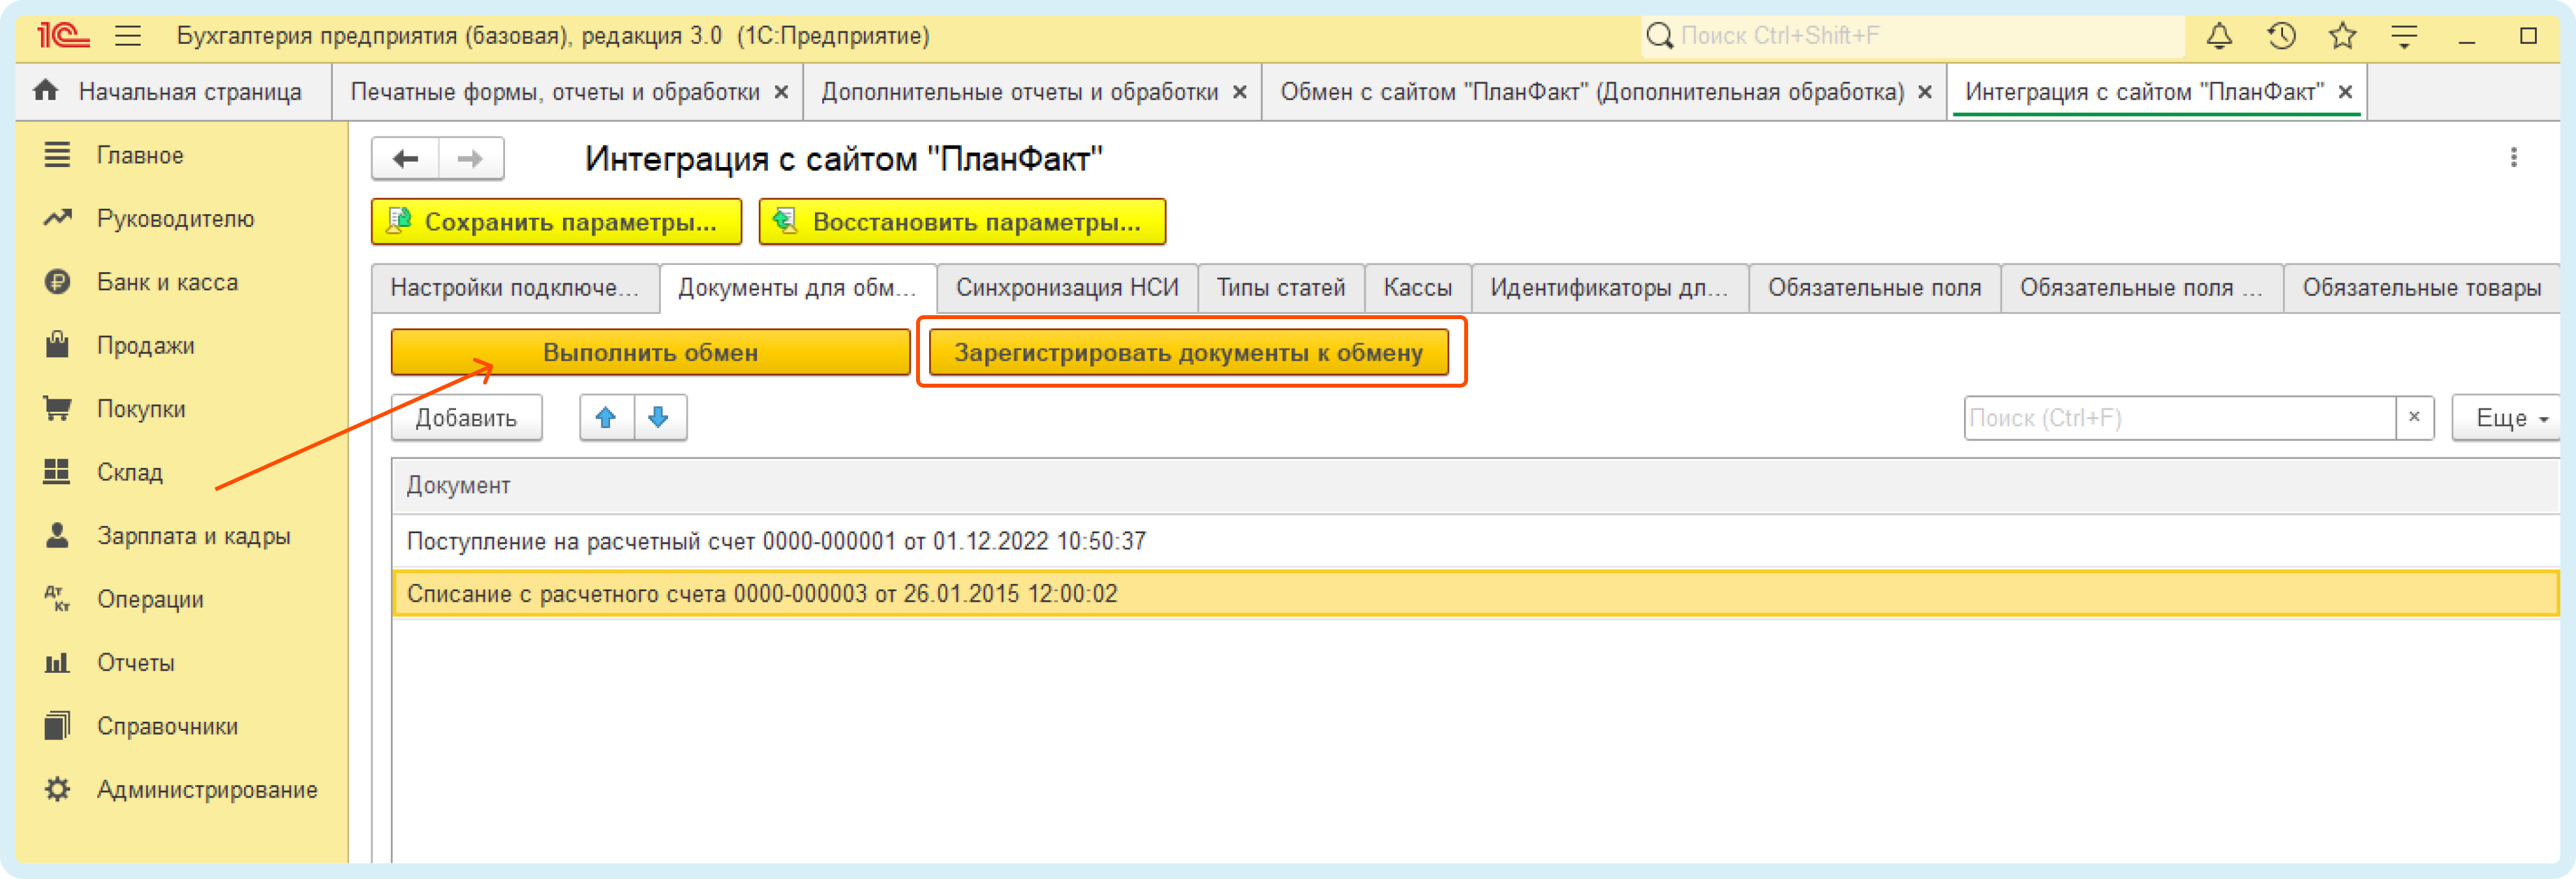Go to Начальная страница home tab
2576x879 pixels.
(173, 92)
